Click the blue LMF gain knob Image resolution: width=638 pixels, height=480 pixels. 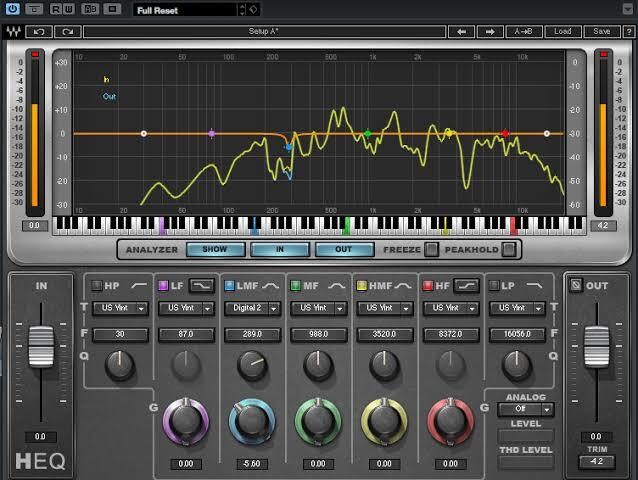coord(252,421)
